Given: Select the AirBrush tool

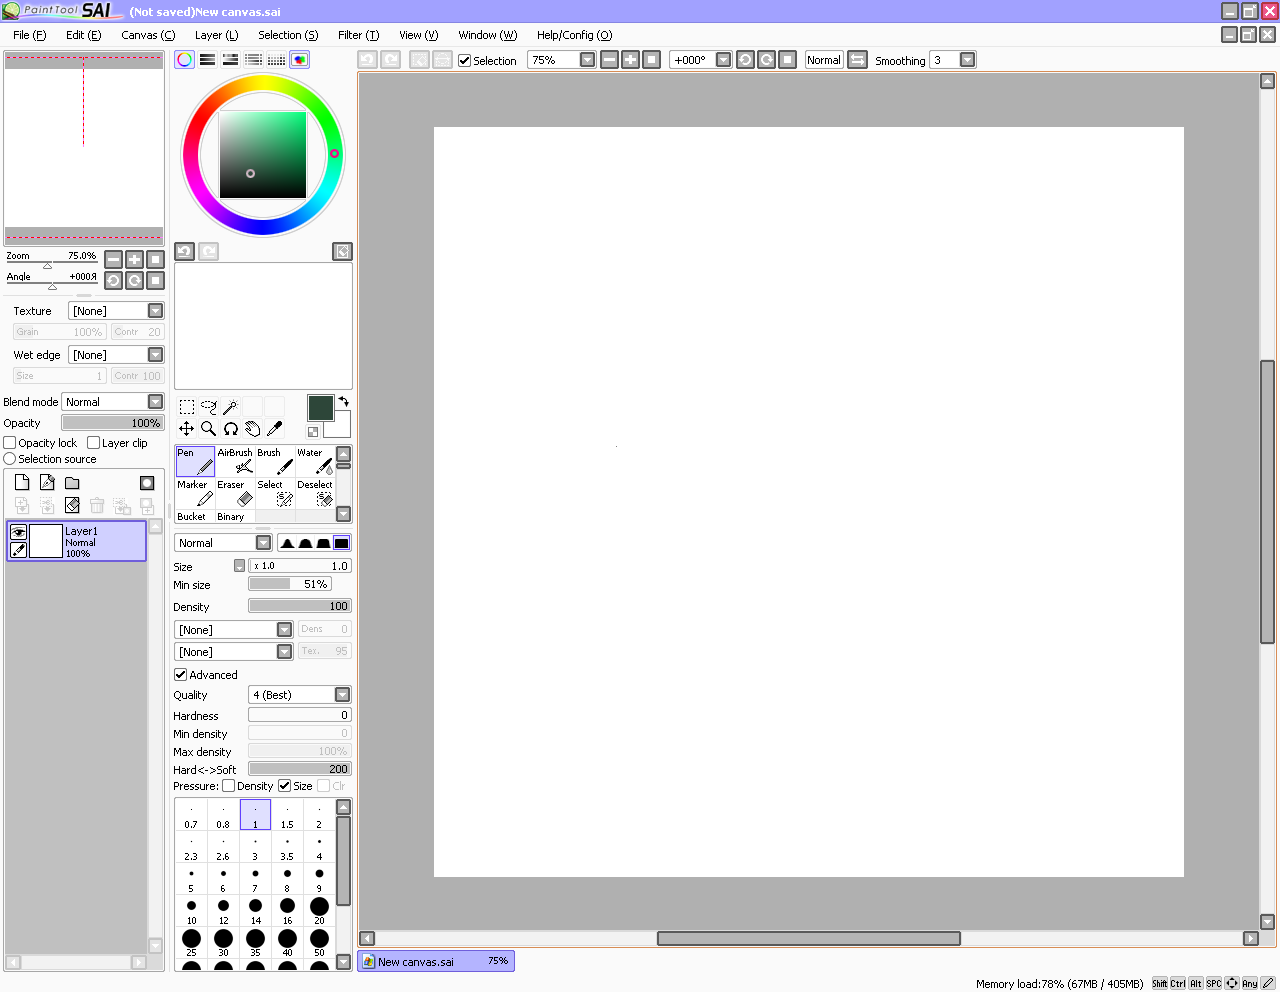Looking at the screenshot, I should (x=235, y=461).
